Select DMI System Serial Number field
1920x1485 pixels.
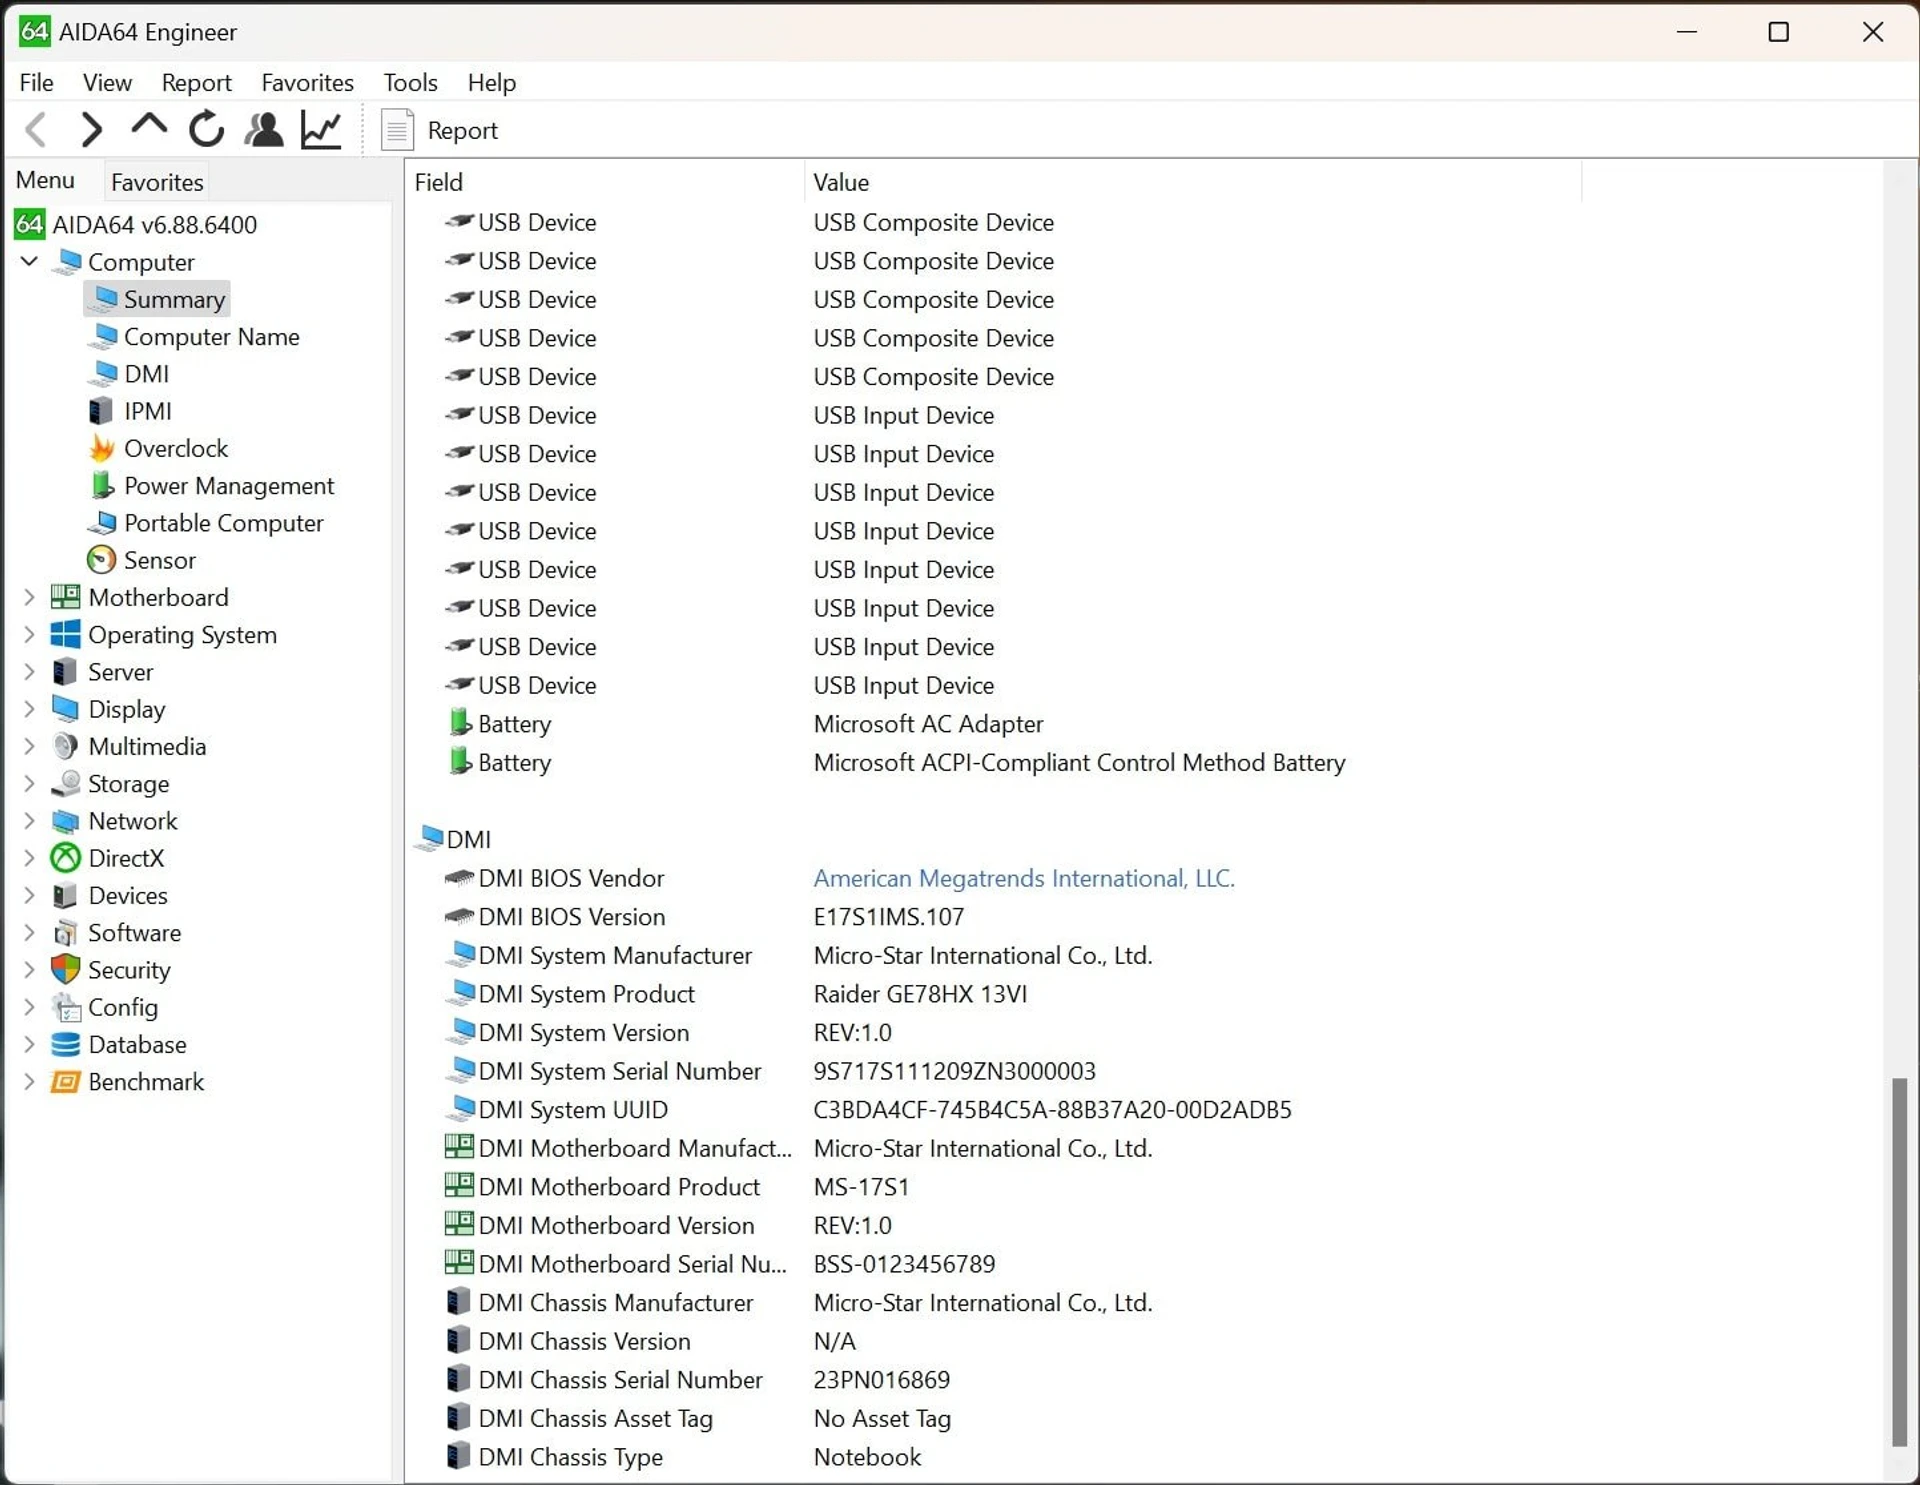coord(620,1071)
